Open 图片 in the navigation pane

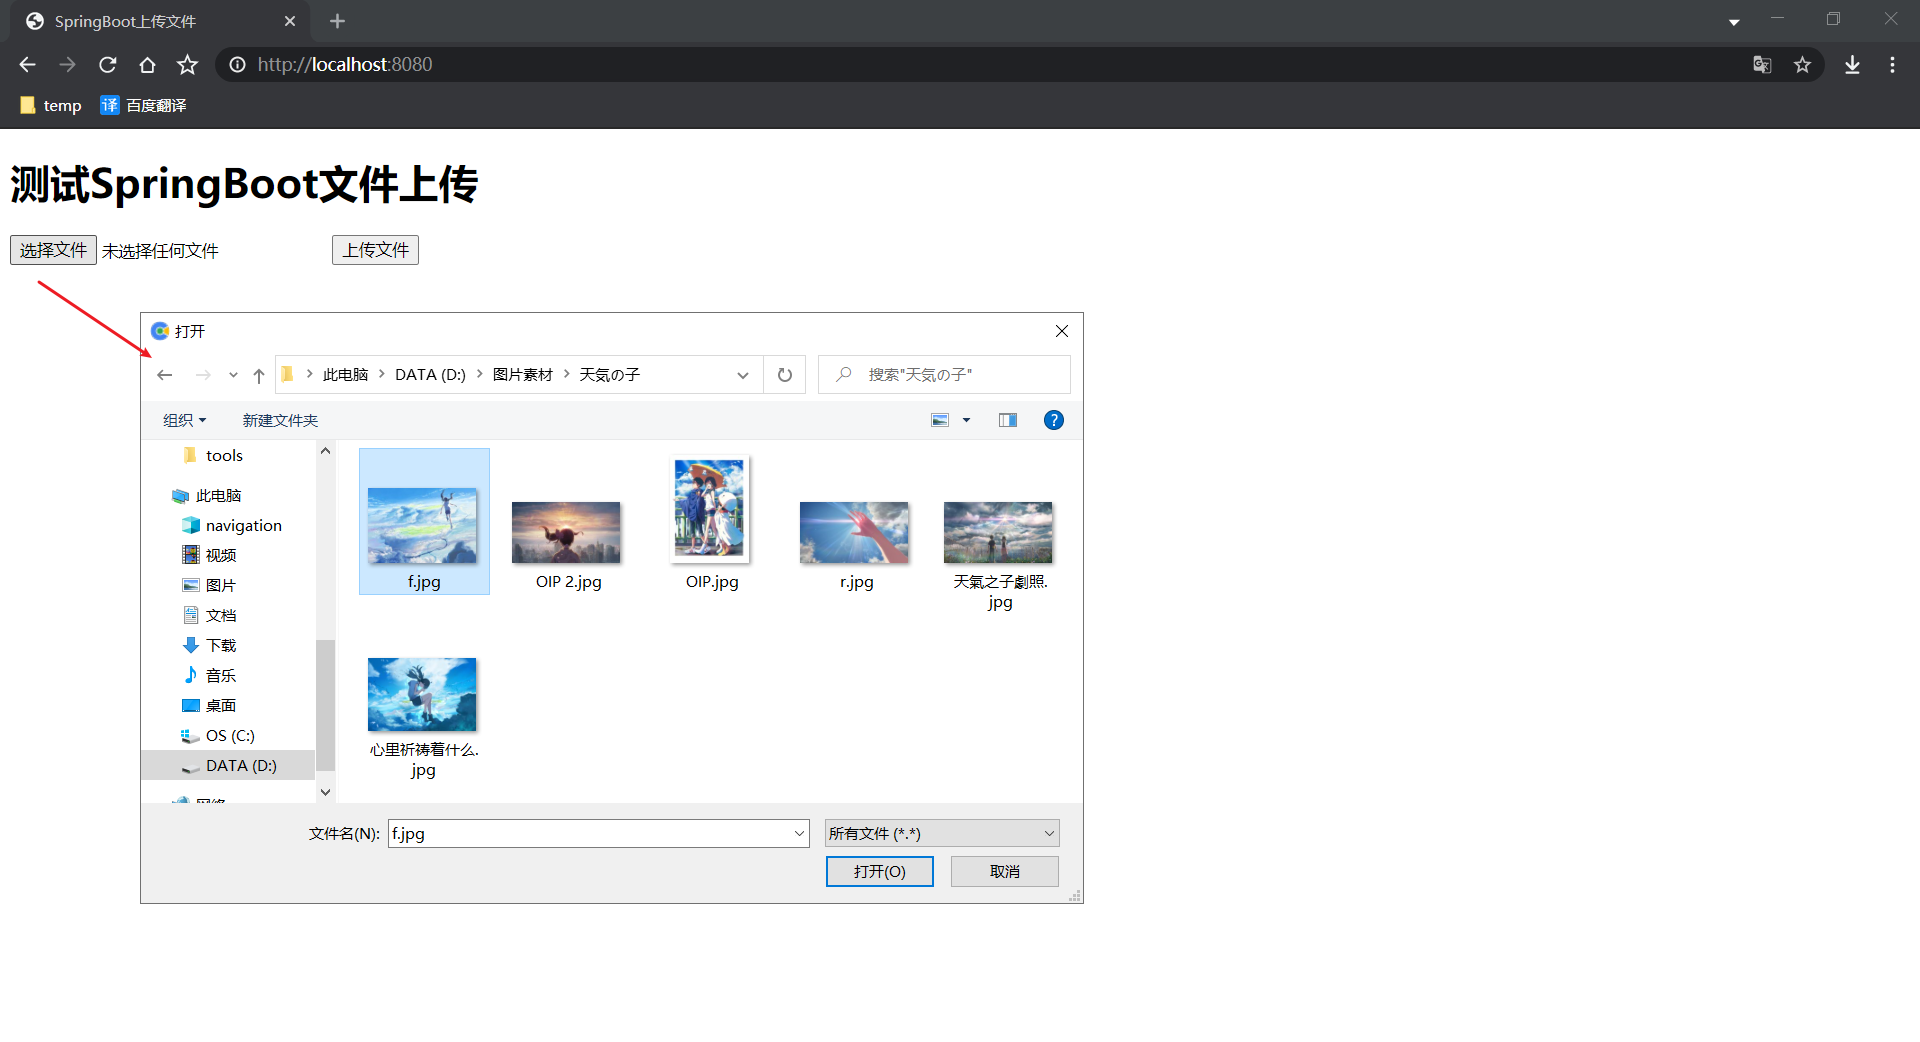coord(220,586)
